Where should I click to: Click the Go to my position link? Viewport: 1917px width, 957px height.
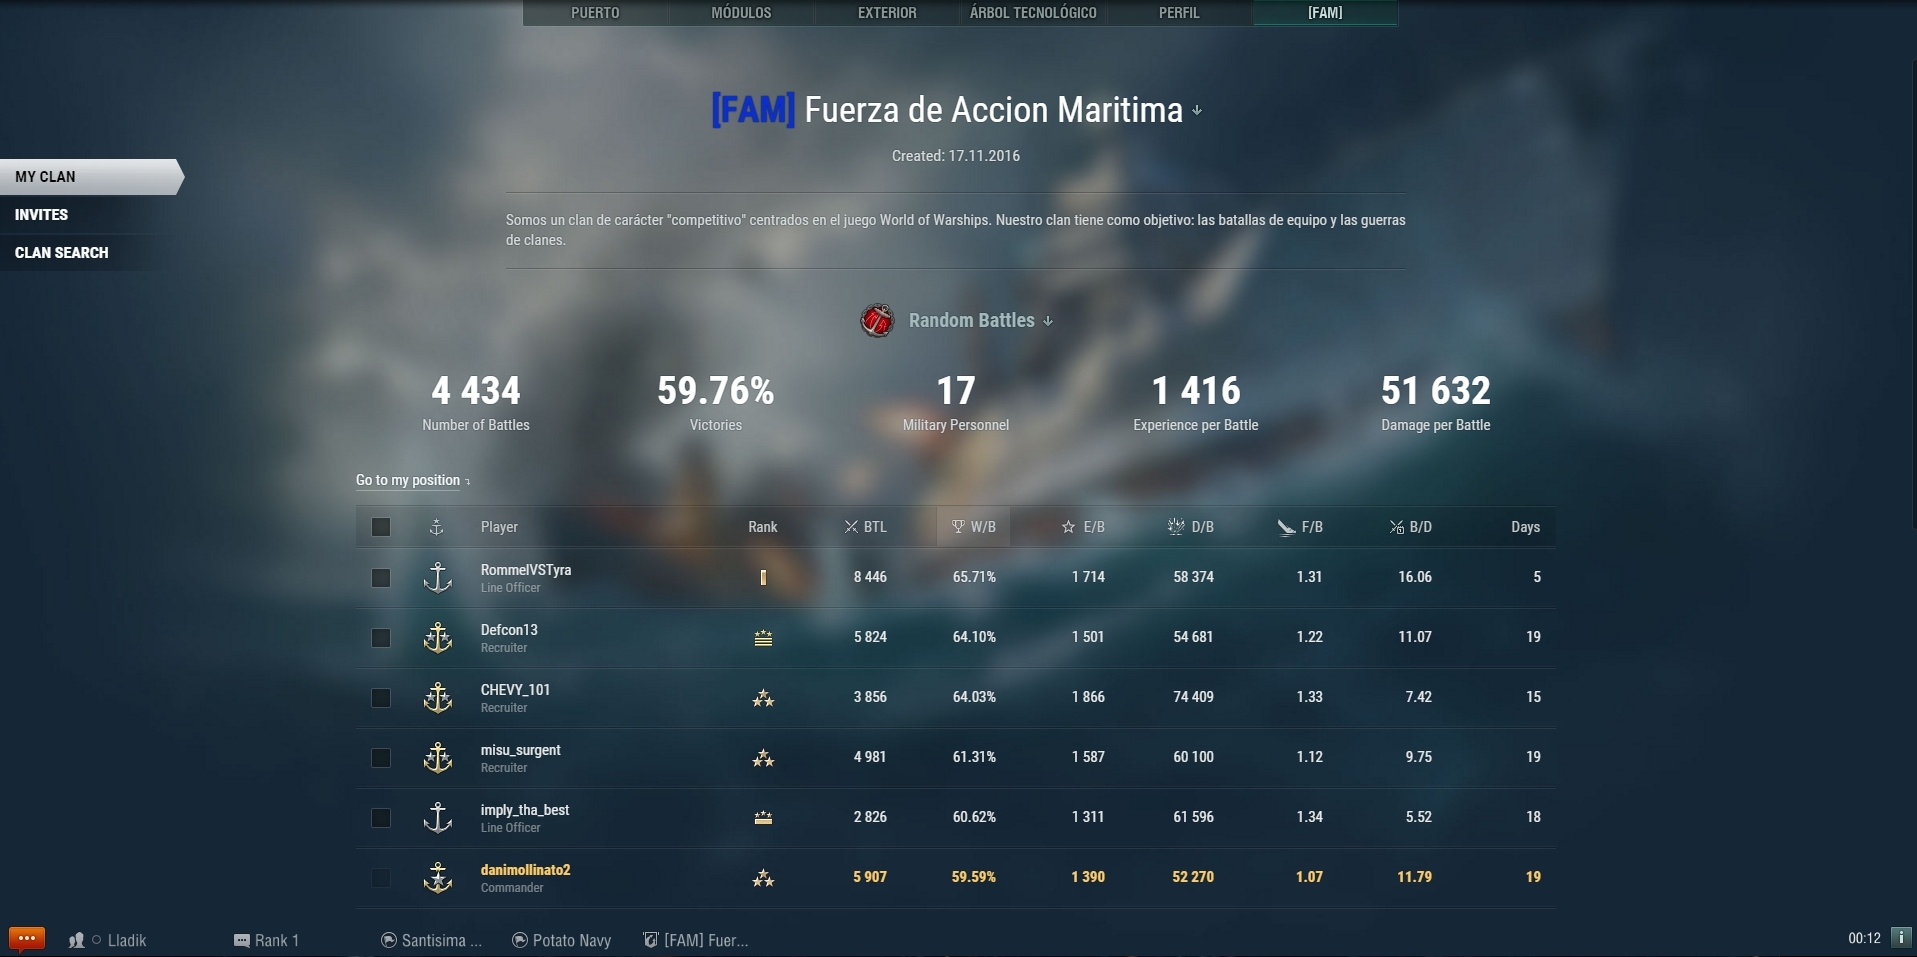[x=407, y=480]
